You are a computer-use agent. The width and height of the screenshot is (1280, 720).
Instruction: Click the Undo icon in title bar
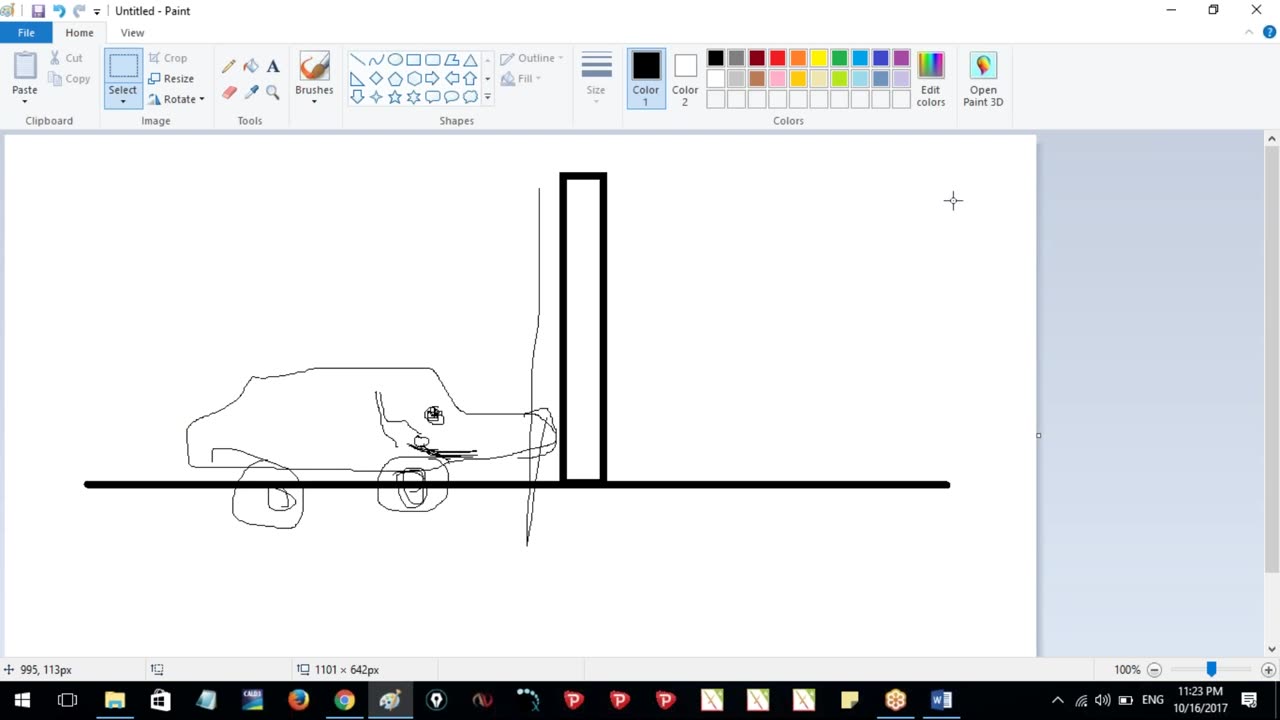pyautogui.click(x=59, y=11)
